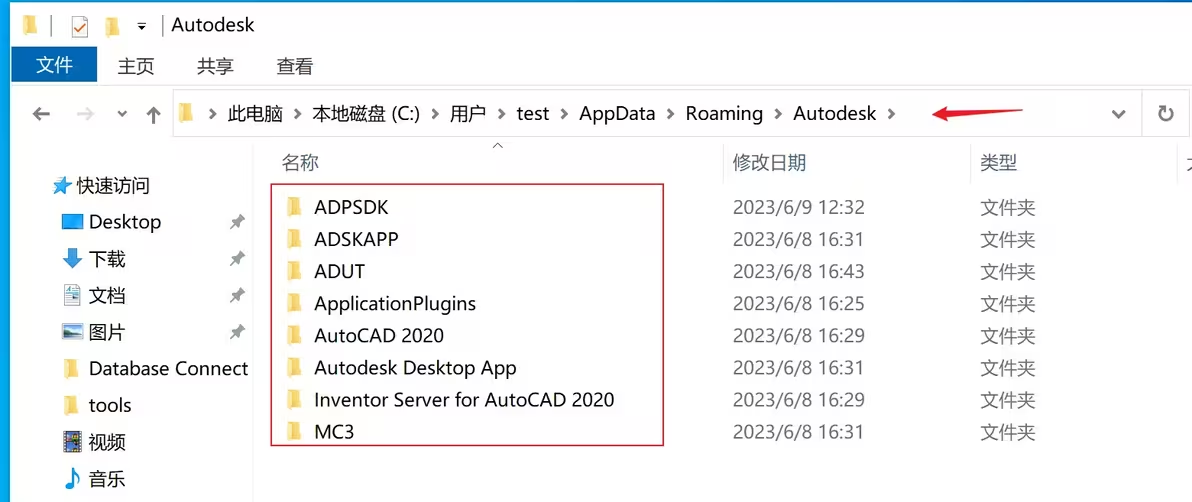This screenshot has height=502, width=1192.
Task: Sort by the 名称 column header
Action: pos(300,162)
